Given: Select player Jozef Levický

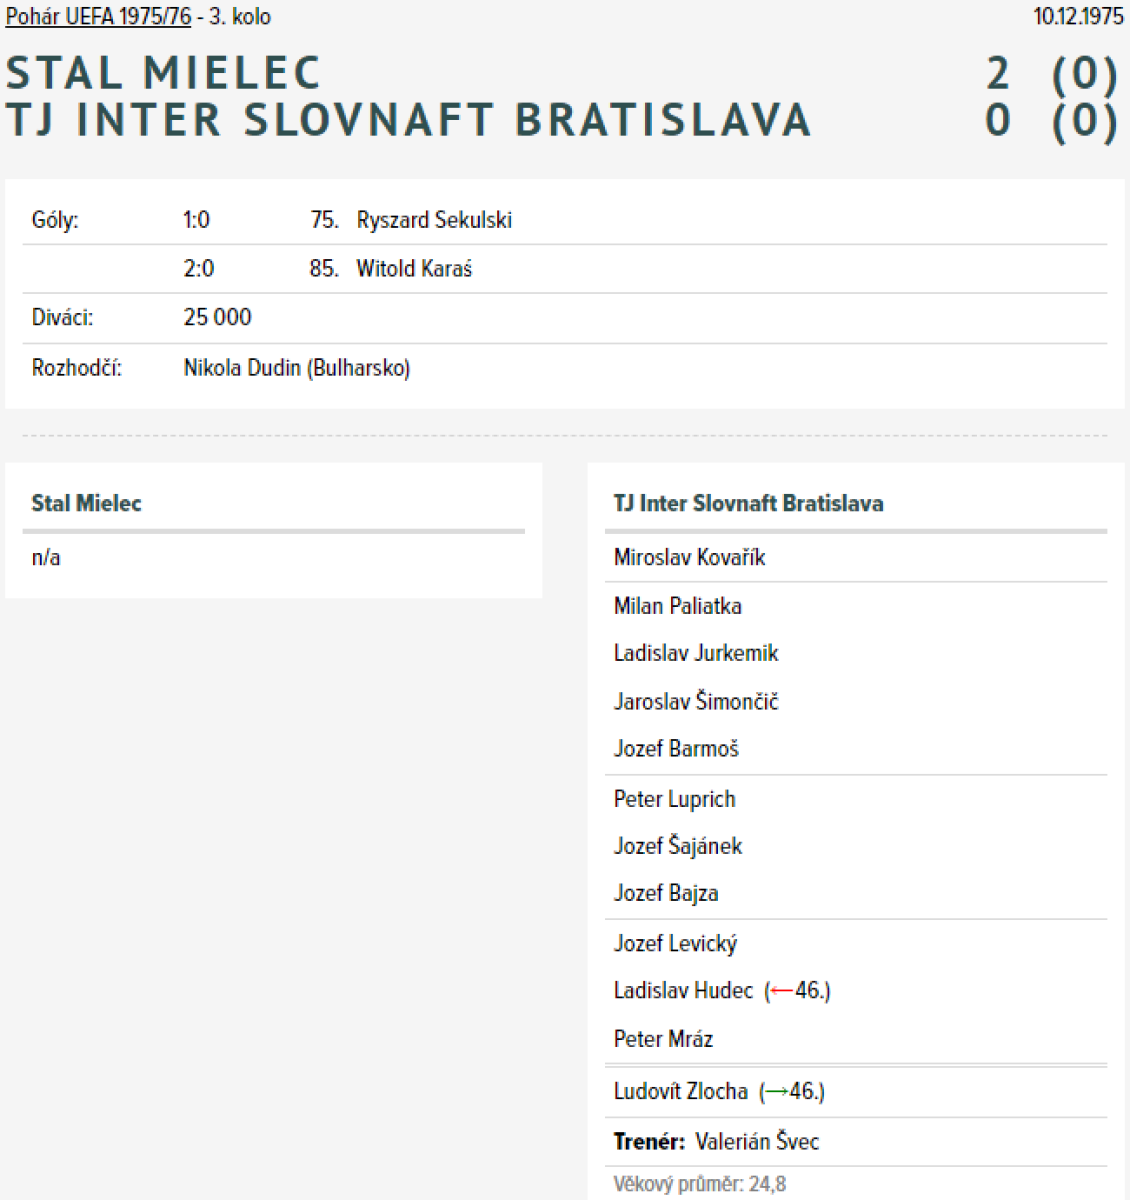Looking at the screenshot, I should (x=675, y=943).
